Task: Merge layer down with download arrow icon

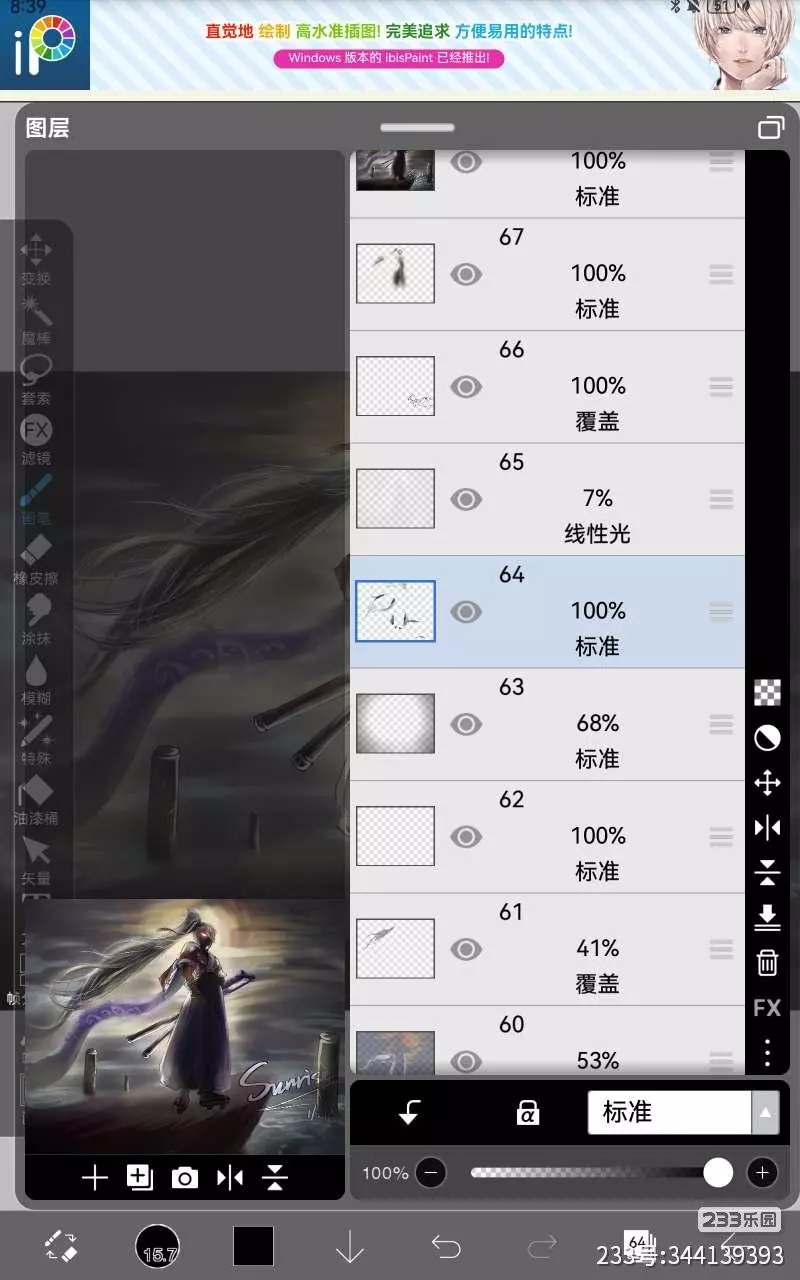Action: [767, 917]
